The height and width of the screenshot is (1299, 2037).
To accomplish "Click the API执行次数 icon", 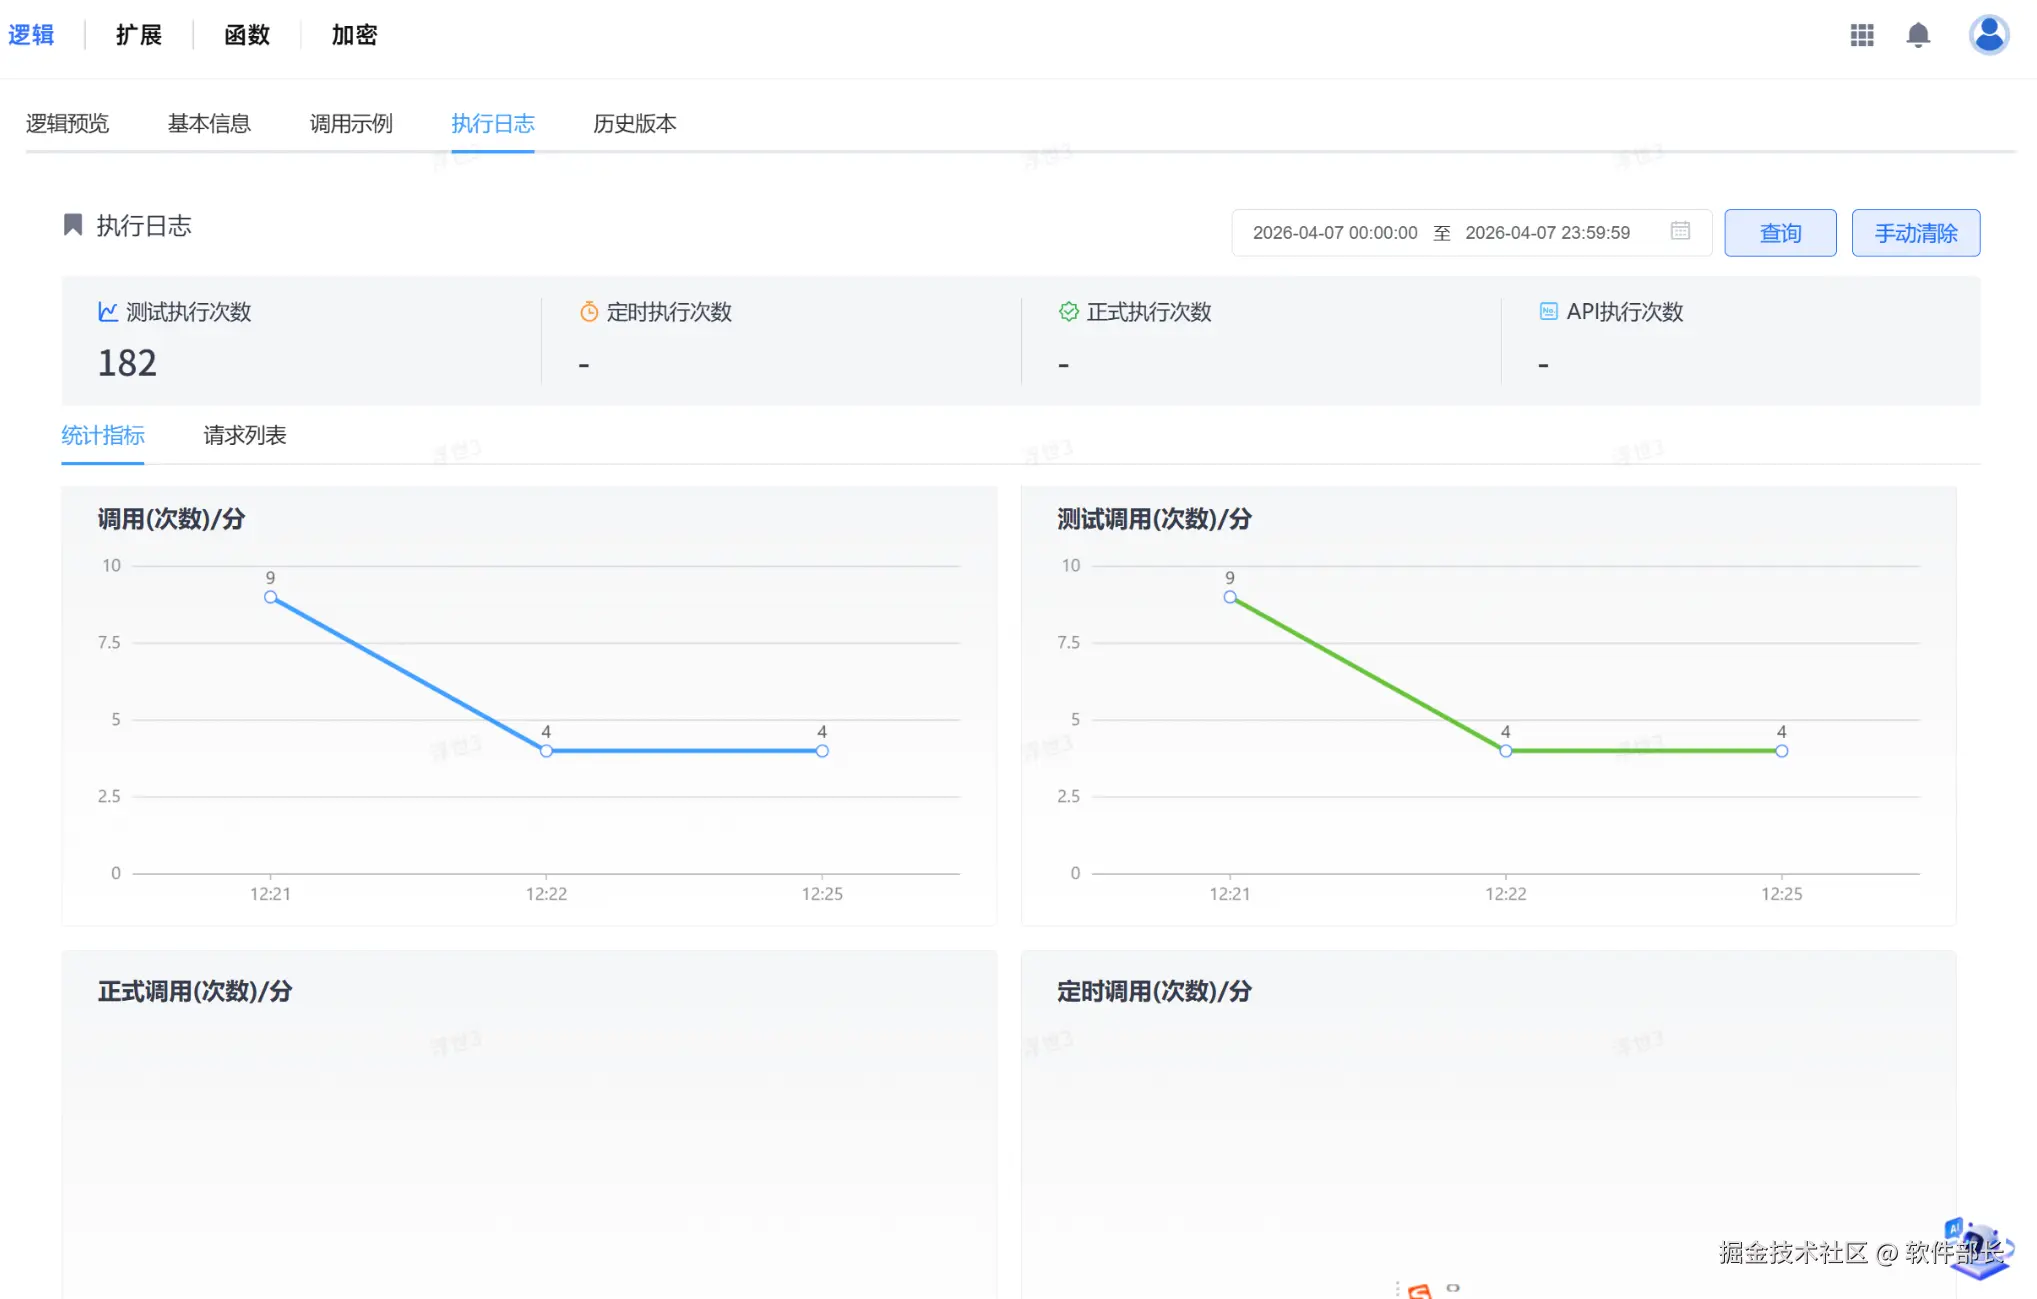I will pos(1548,312).
